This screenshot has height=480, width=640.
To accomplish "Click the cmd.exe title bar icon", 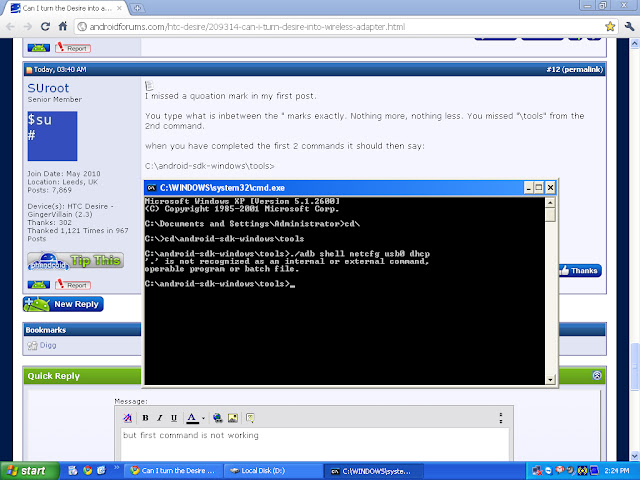I will point(151,188).
